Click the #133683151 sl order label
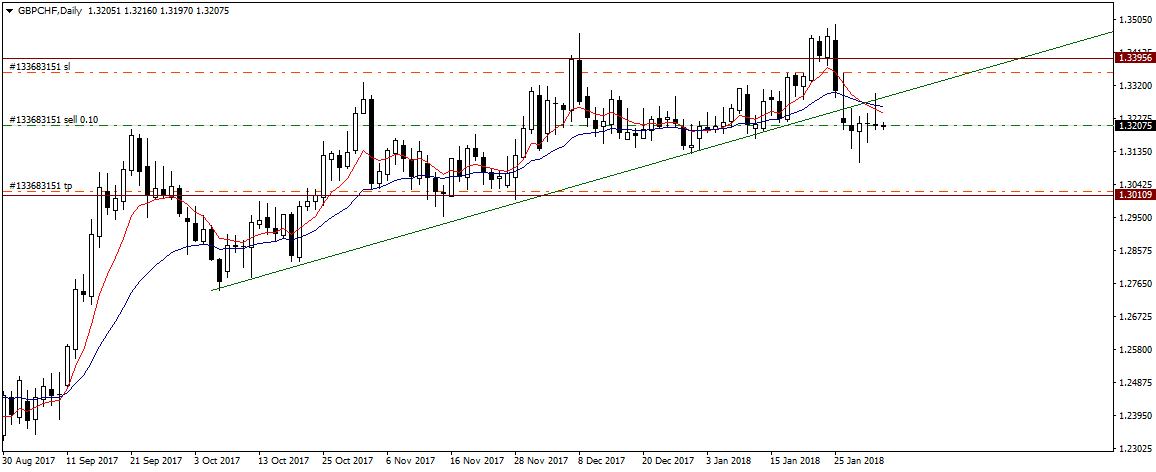 click(40, 66)
